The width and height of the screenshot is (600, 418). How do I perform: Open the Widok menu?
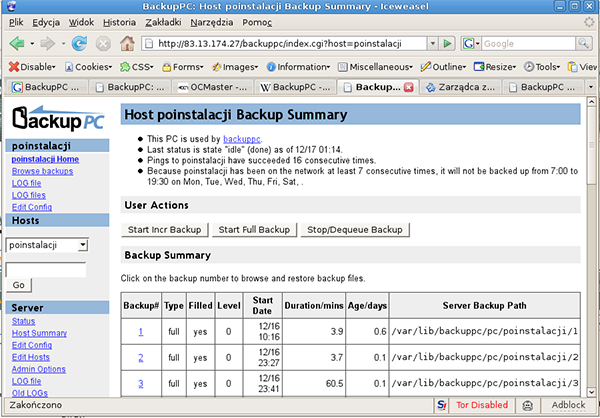(81, 23)
